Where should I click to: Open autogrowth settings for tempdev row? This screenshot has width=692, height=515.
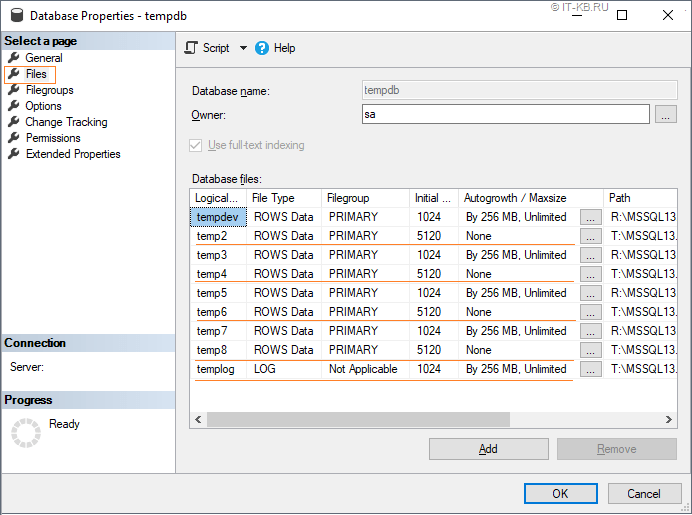(x=591, y=217)
